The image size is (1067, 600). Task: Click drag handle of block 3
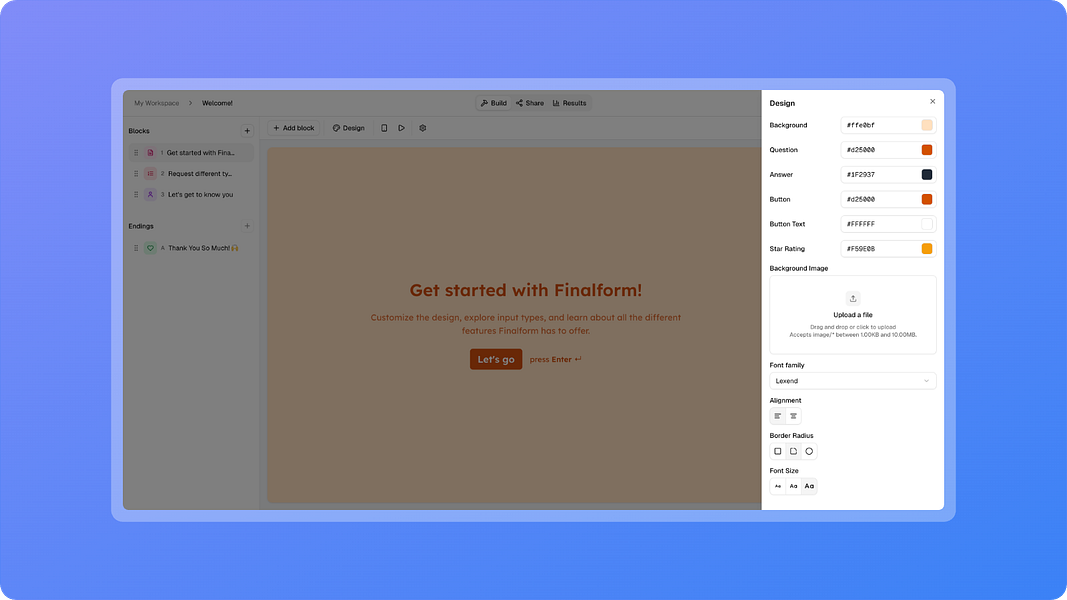(136, 195)
